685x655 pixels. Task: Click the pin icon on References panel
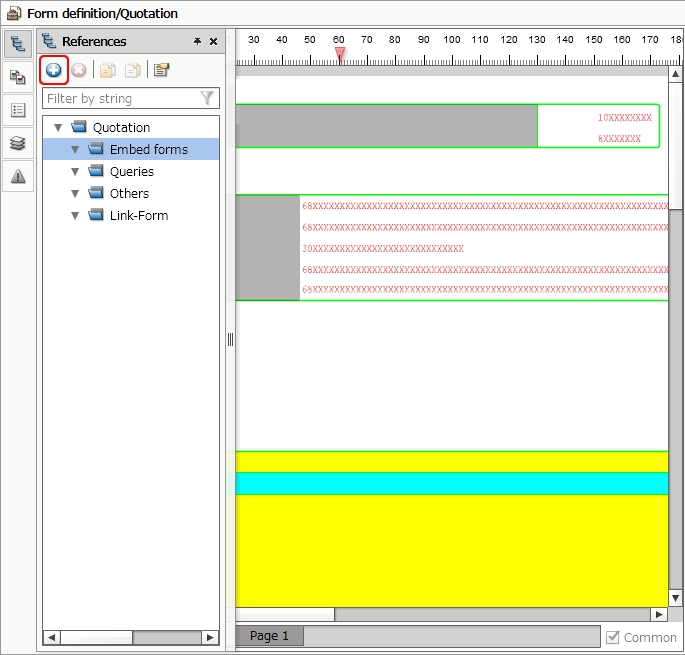pos(197,42)
